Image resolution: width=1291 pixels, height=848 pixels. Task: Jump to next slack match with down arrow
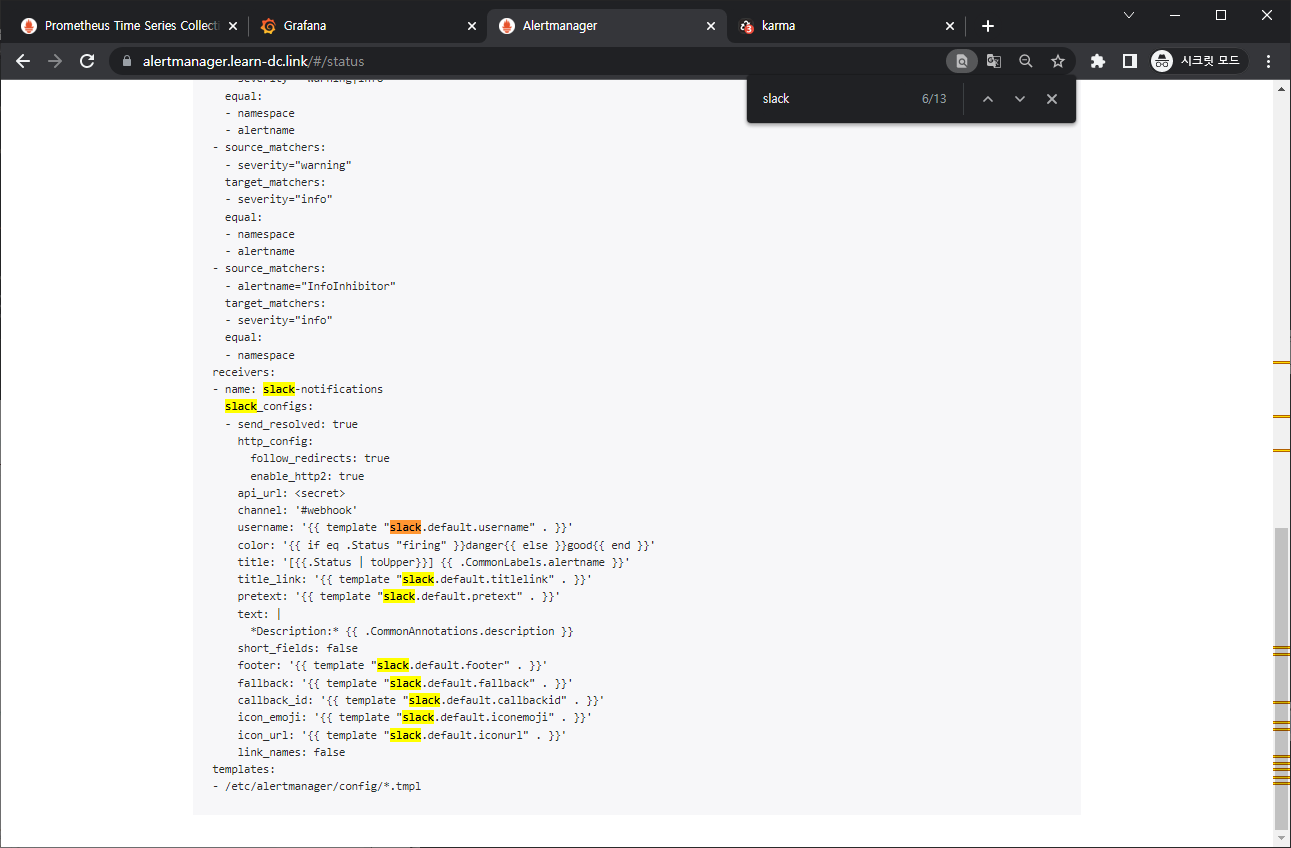coord(1019,98)
